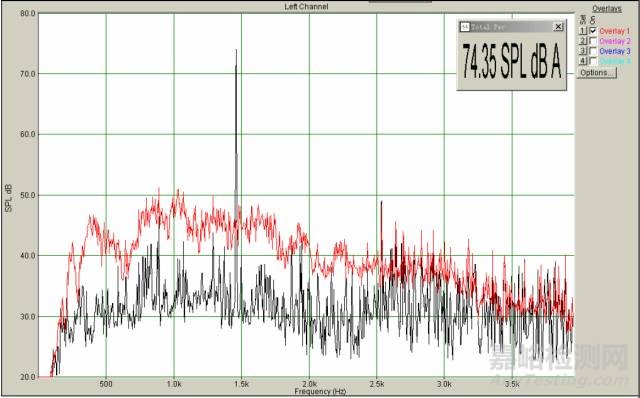Click the Overlays heading link
This screenshot has width=640, height=398.
[x=607, y=9]
